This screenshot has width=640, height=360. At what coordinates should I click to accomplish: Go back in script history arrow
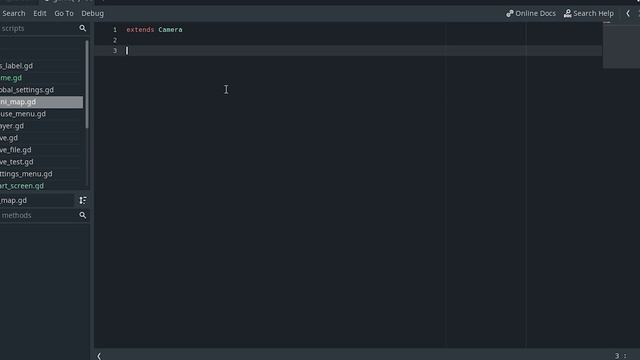tap(628, 13)
